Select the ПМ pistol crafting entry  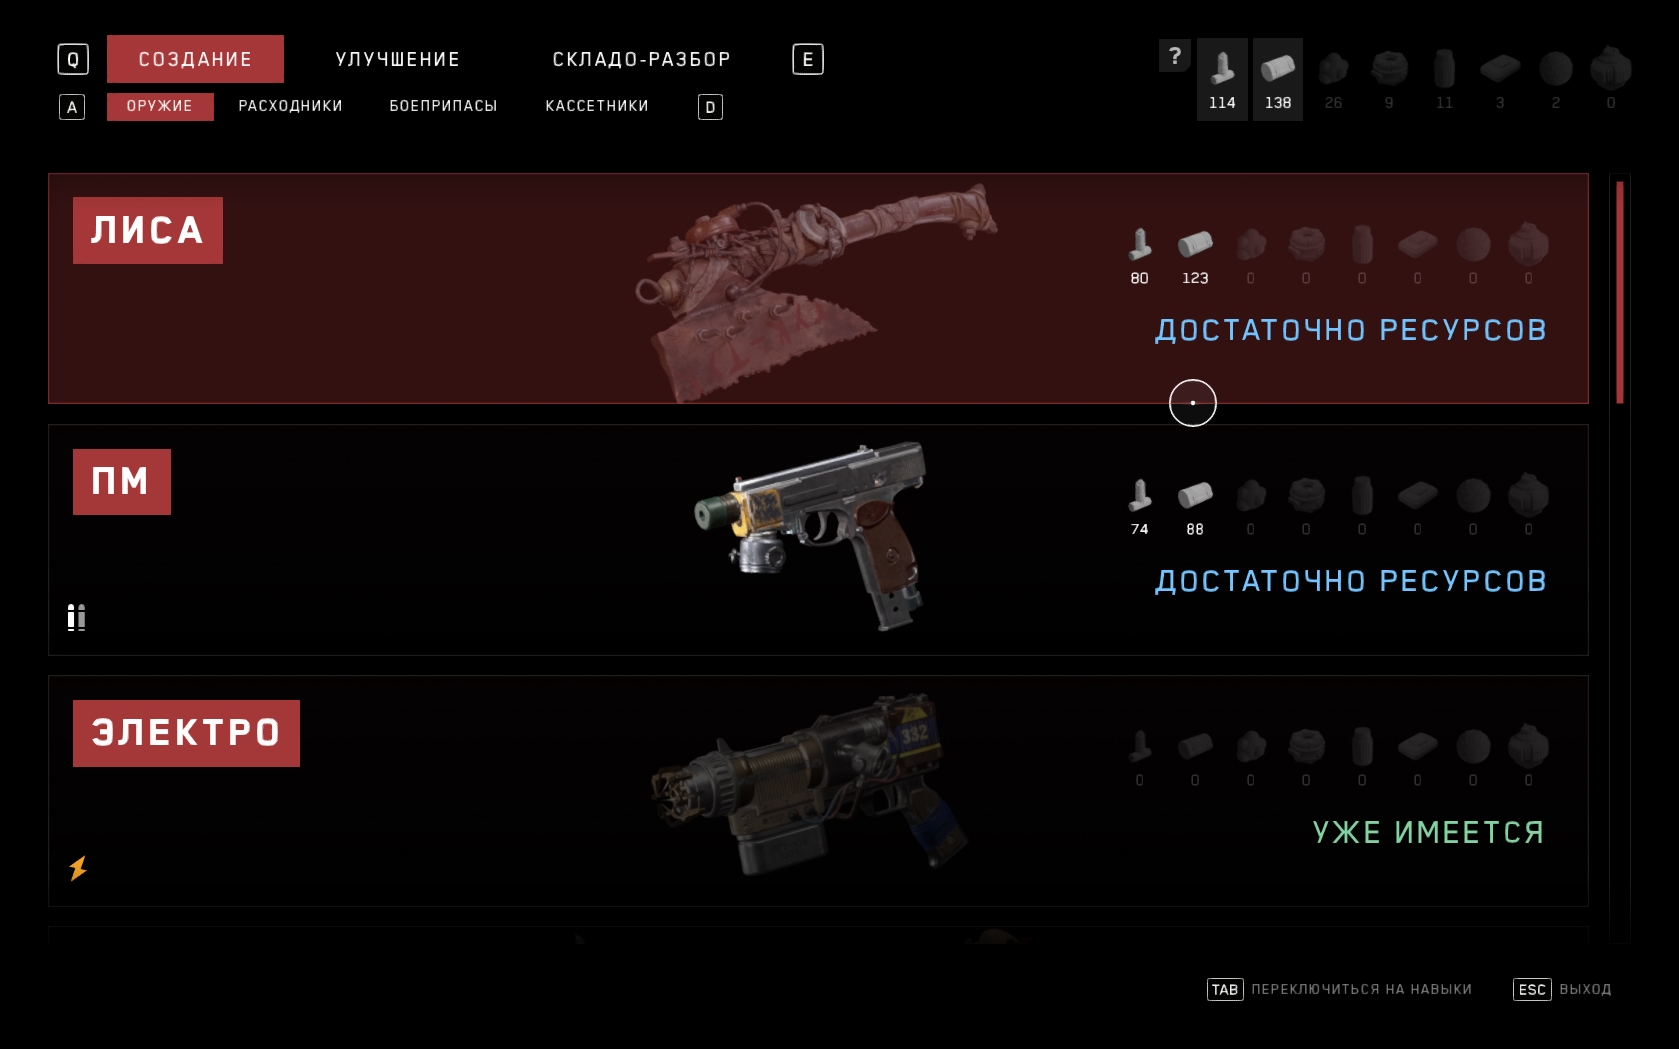[818, 540]
